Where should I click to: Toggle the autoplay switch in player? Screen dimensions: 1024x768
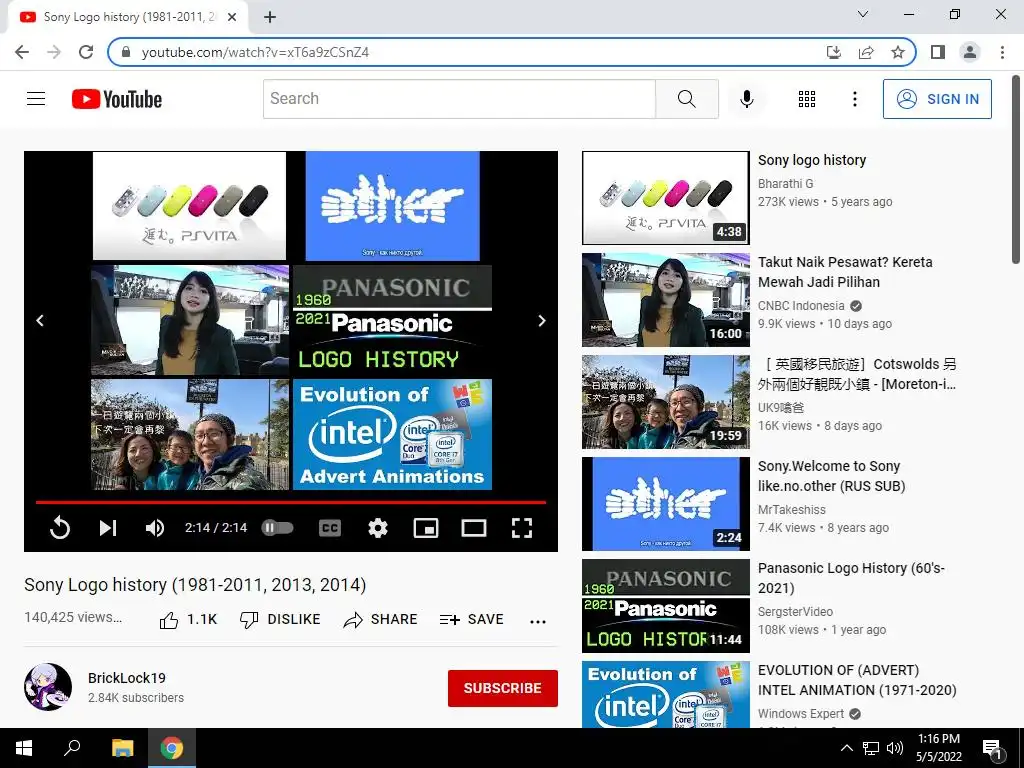278,528
